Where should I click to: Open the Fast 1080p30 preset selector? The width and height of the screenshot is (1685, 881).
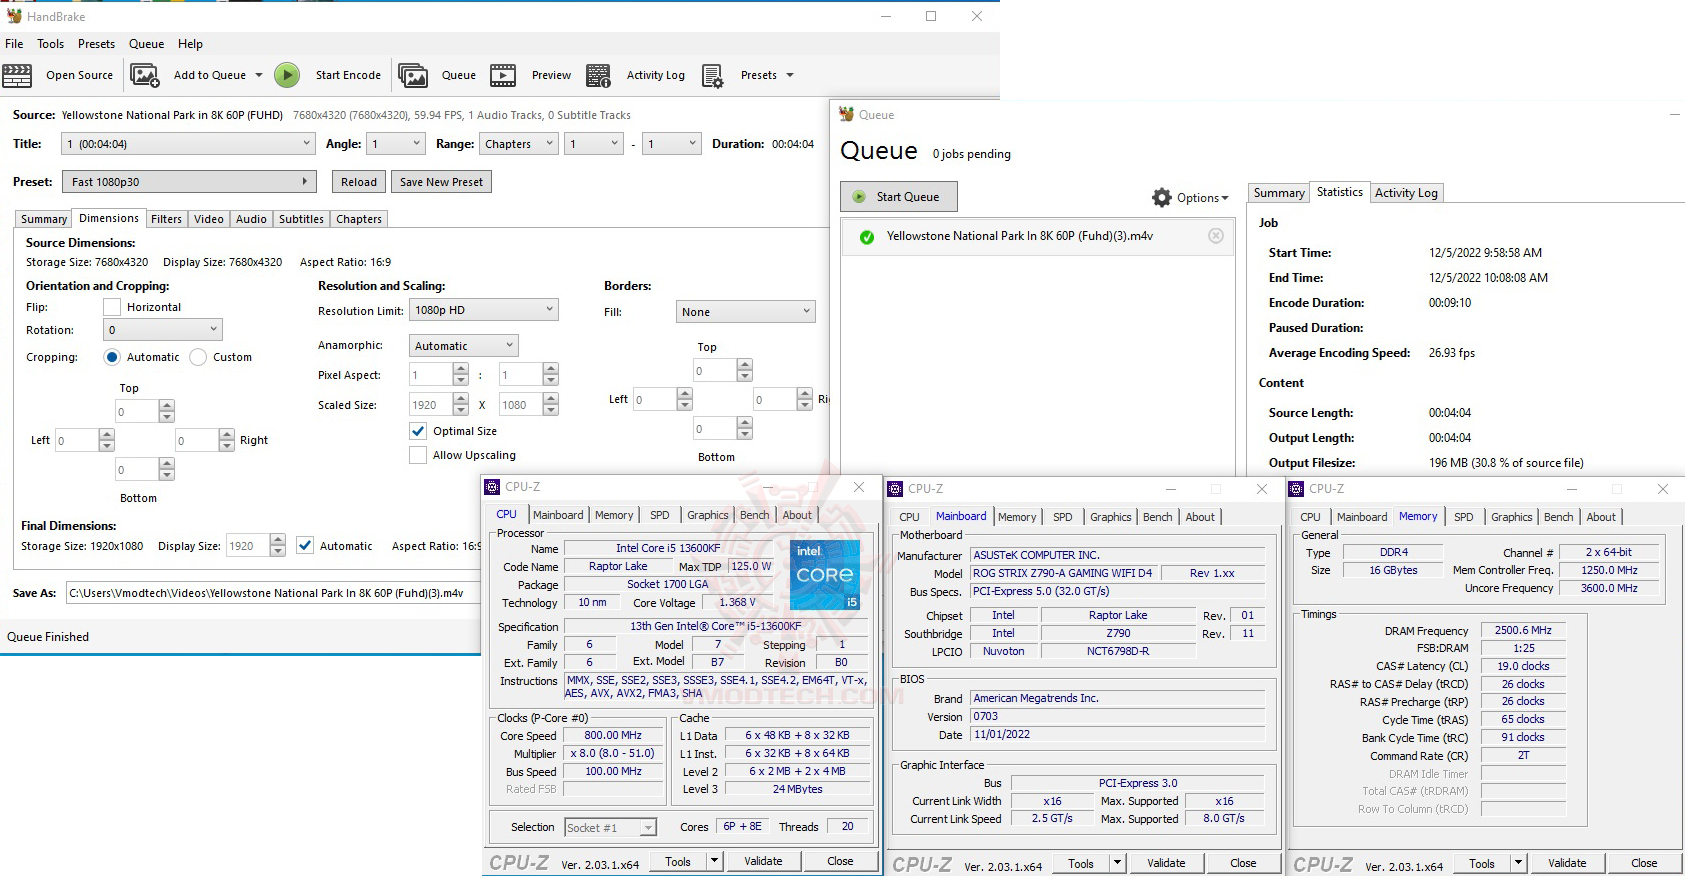pos(189,182)
